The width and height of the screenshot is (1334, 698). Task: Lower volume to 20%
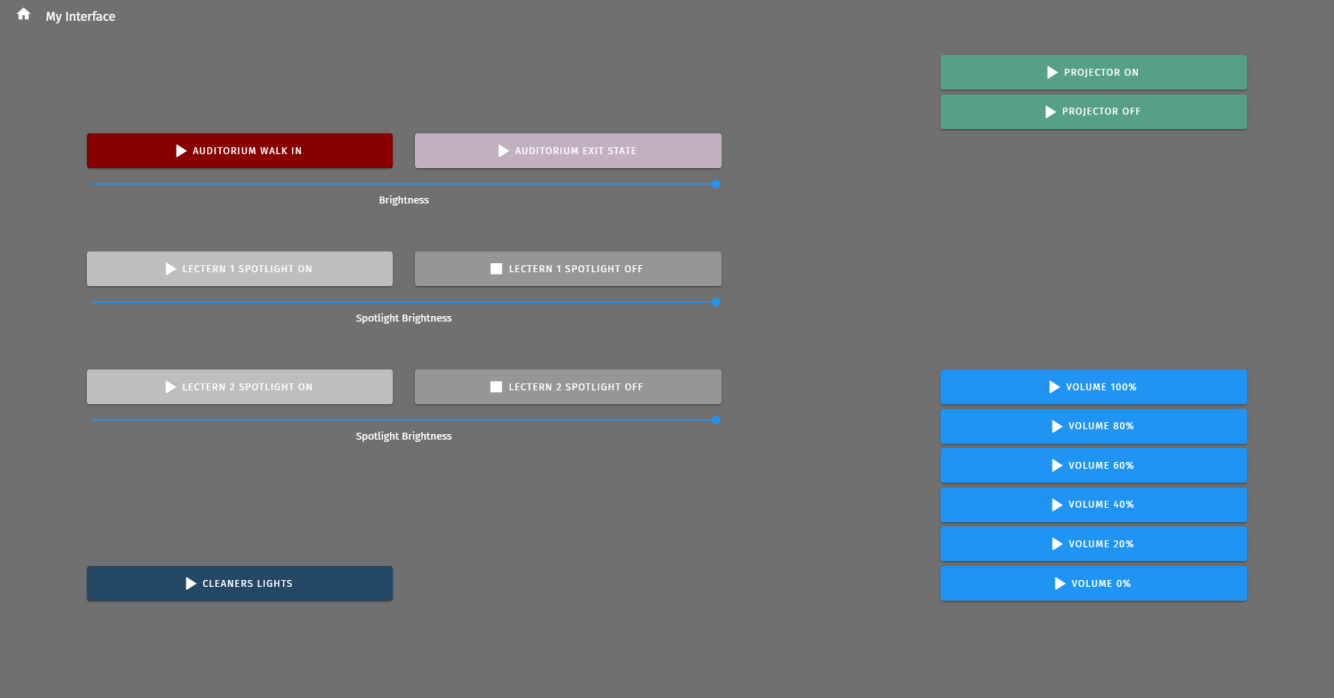(1093, 544)
